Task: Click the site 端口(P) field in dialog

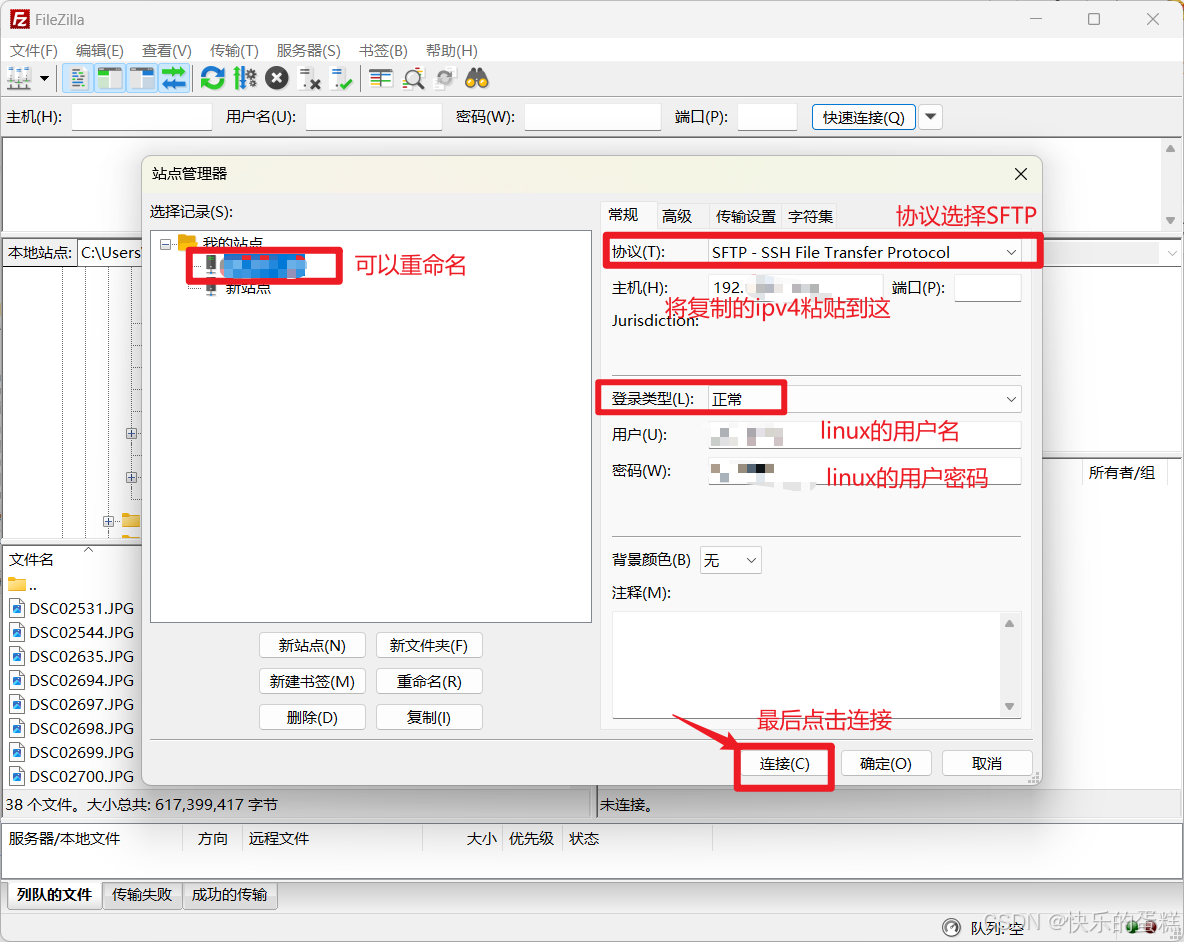Action: tap(988, 288)
